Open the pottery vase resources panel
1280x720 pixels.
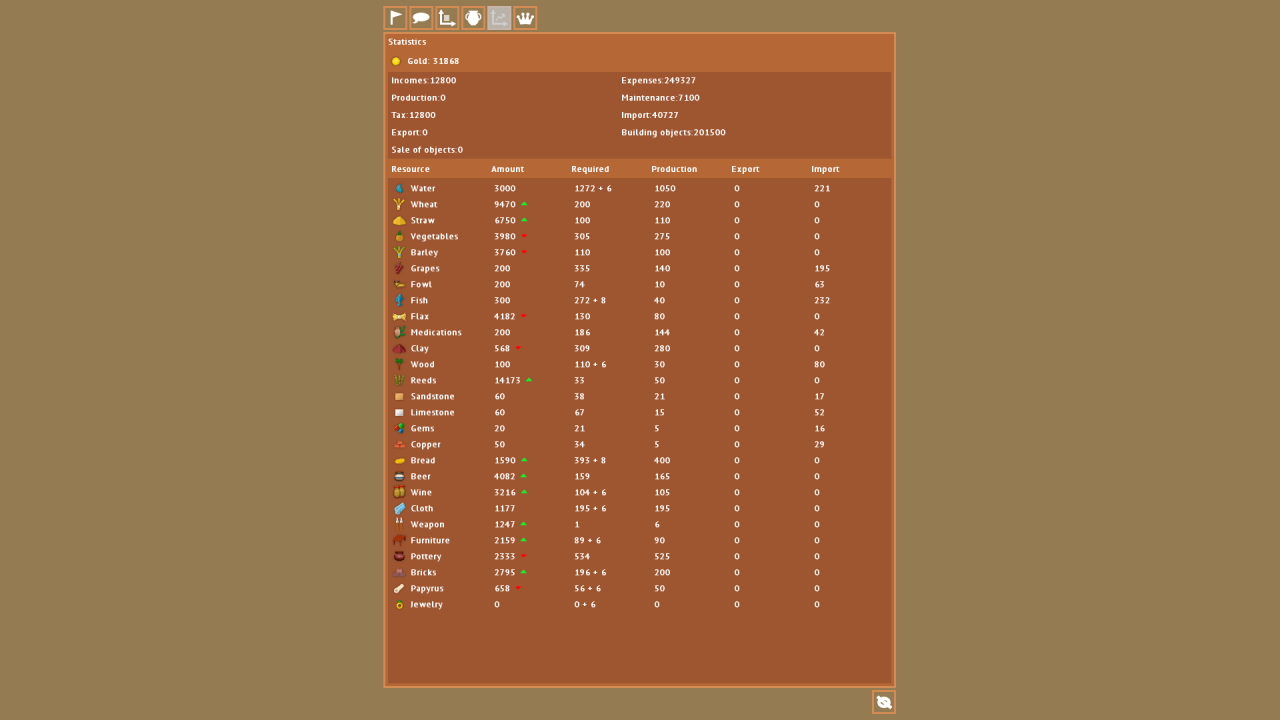[474, 18]
